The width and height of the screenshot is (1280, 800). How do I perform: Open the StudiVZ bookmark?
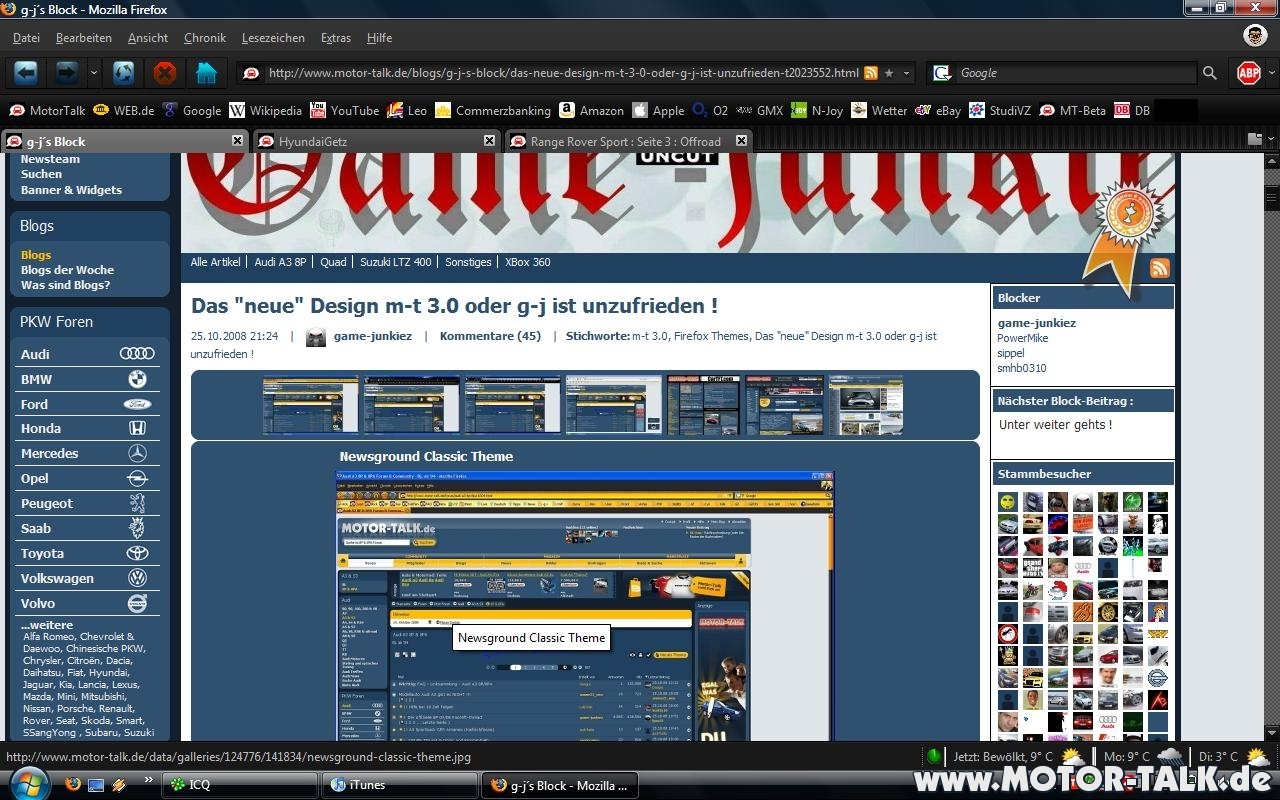1000,111
